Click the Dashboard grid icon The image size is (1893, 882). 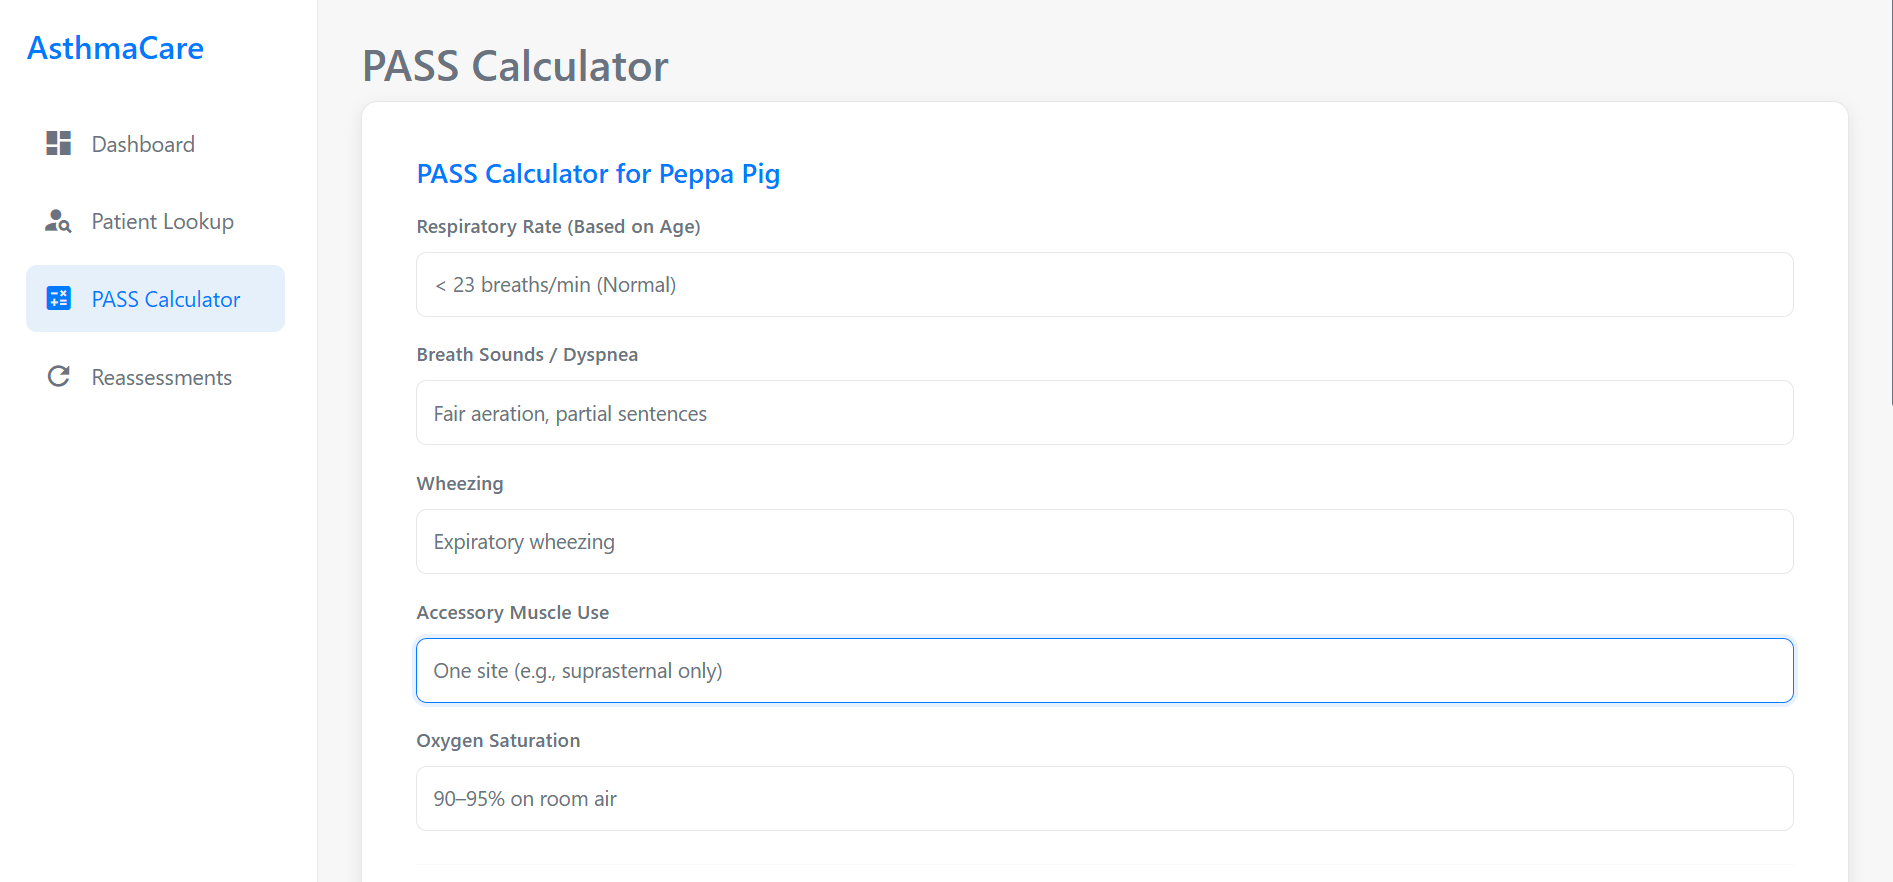point(59,143)
